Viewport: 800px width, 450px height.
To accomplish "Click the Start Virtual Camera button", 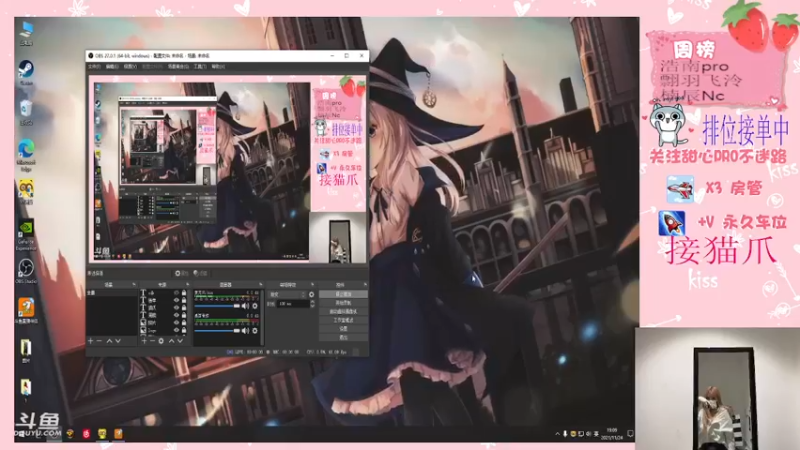I will point(343,312).
